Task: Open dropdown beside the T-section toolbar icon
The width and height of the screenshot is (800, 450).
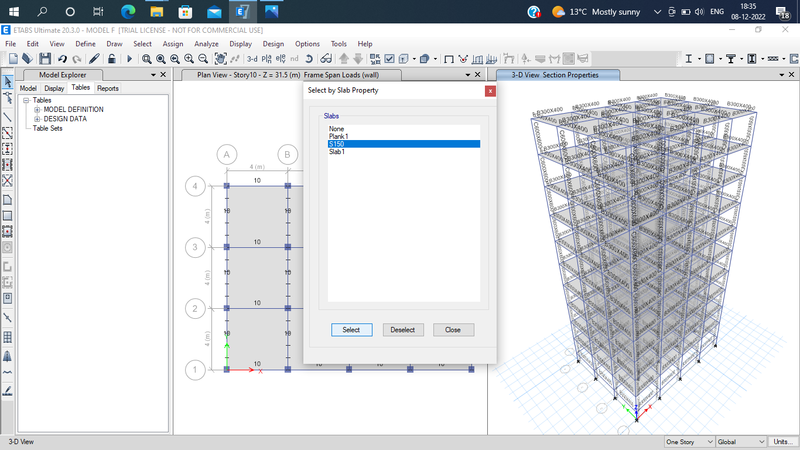Action: coord(741,59)
